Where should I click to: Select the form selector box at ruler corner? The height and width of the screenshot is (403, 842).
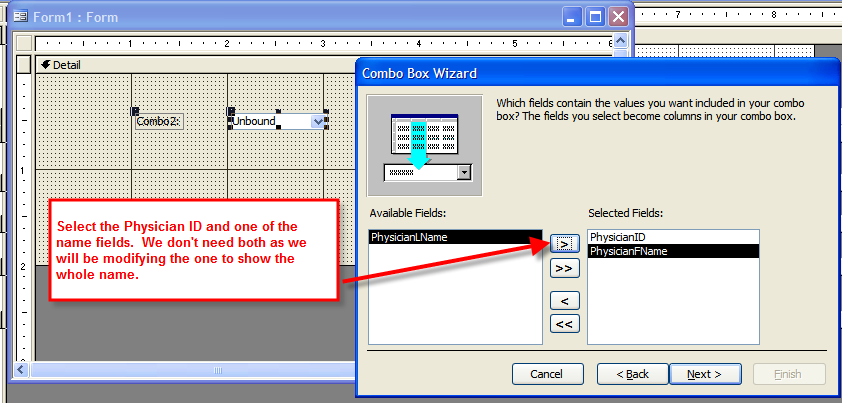[x=23, y=43]
